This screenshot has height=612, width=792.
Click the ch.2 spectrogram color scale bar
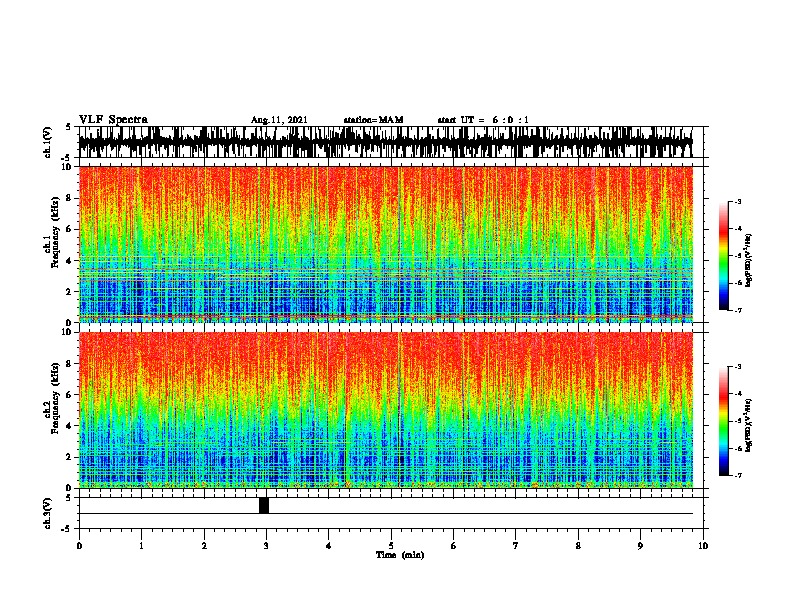click(x=723, y=421)
